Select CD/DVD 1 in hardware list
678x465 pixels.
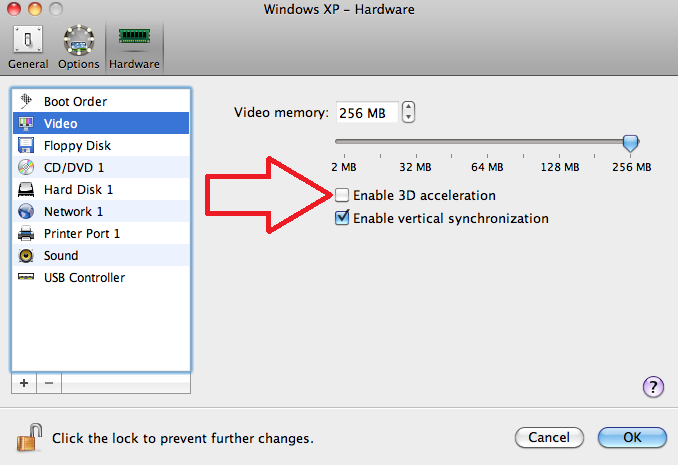(x=101, y=167)
